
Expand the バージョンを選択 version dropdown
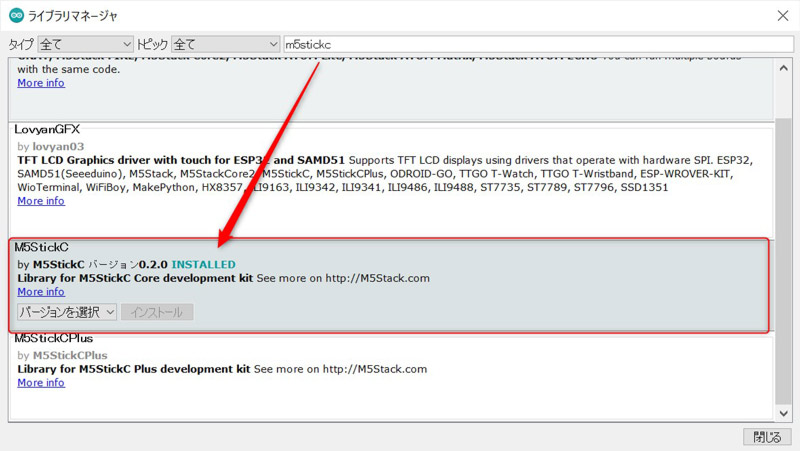[x=67, y=312]
